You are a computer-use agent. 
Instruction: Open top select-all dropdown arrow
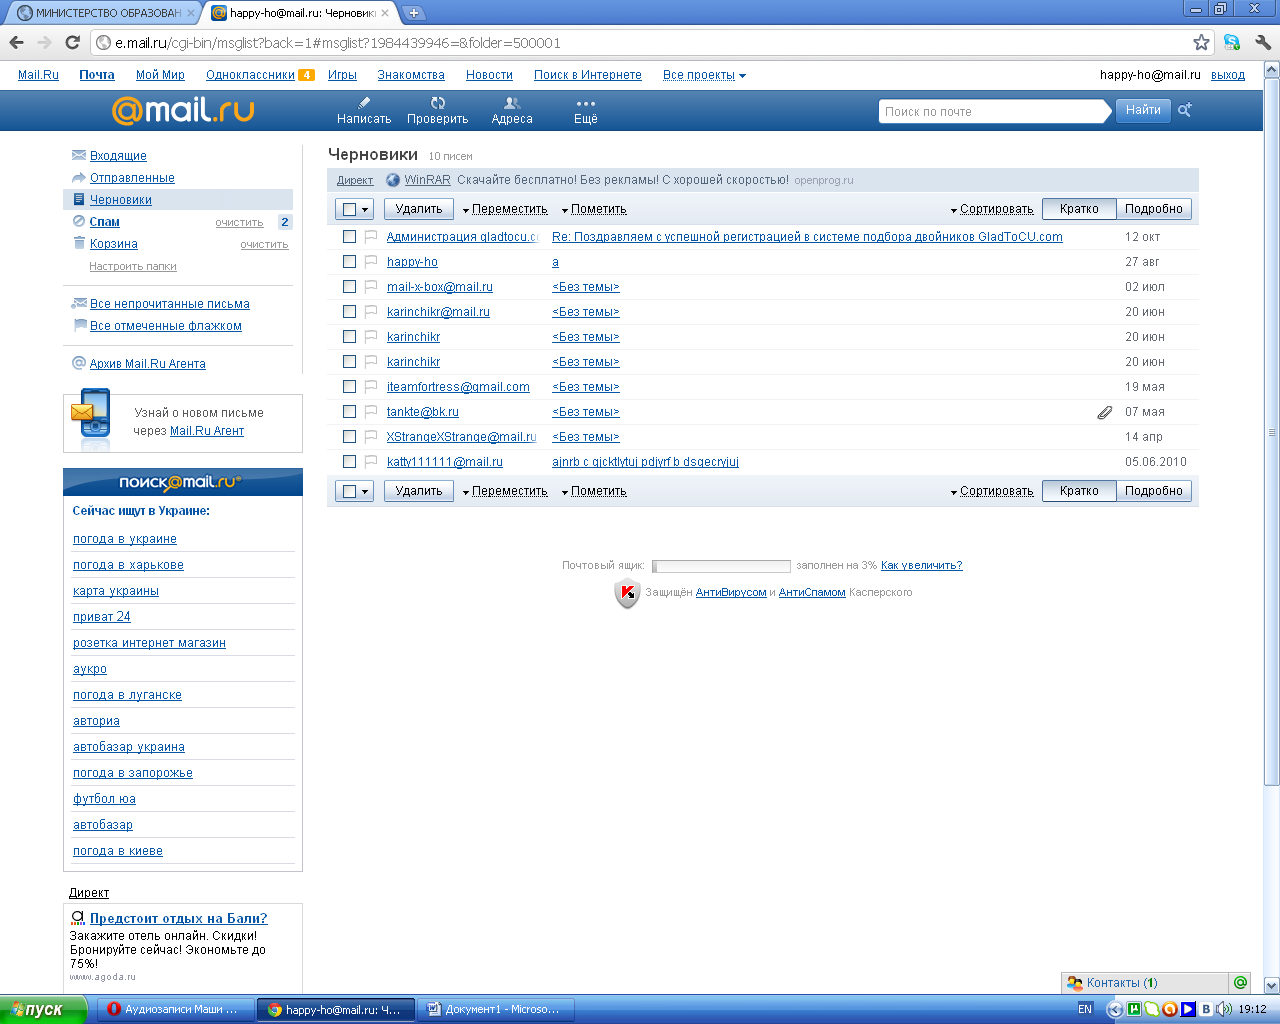[x=365, y=209]
